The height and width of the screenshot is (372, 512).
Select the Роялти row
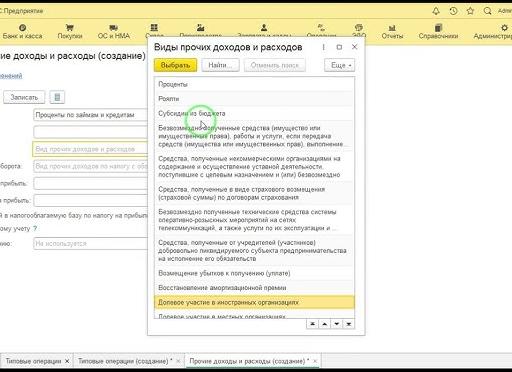(254, 99)
